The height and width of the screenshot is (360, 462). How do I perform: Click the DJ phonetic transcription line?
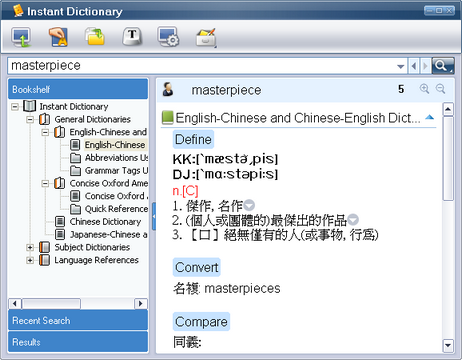pos(225,174)
